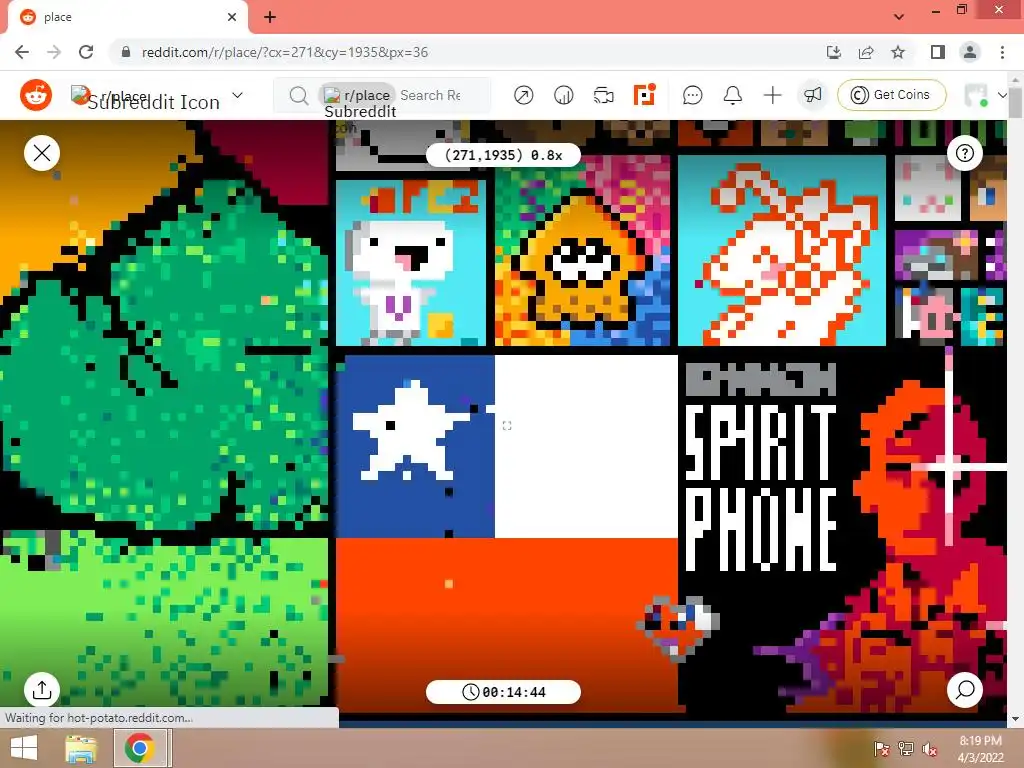Open the Windows Start button

24,748
